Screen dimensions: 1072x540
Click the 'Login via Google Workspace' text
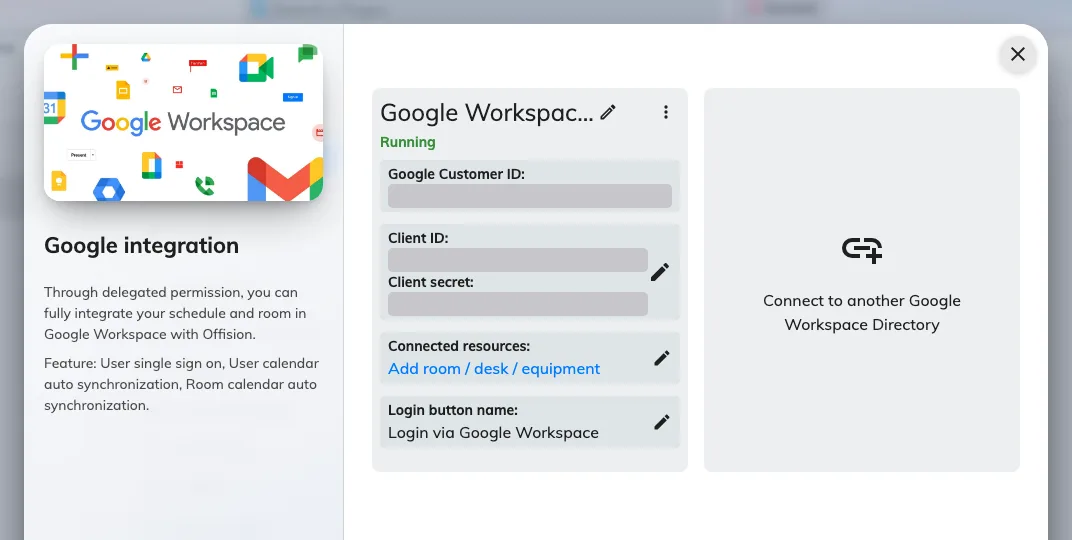[493, 433]
